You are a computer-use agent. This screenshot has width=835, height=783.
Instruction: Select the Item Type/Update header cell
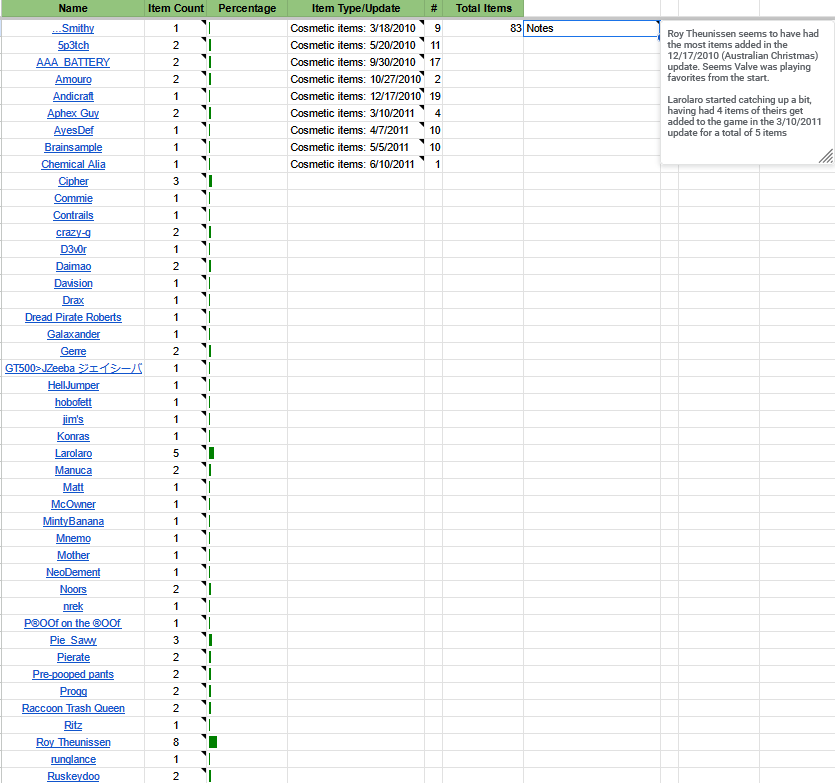coord(356,9)
